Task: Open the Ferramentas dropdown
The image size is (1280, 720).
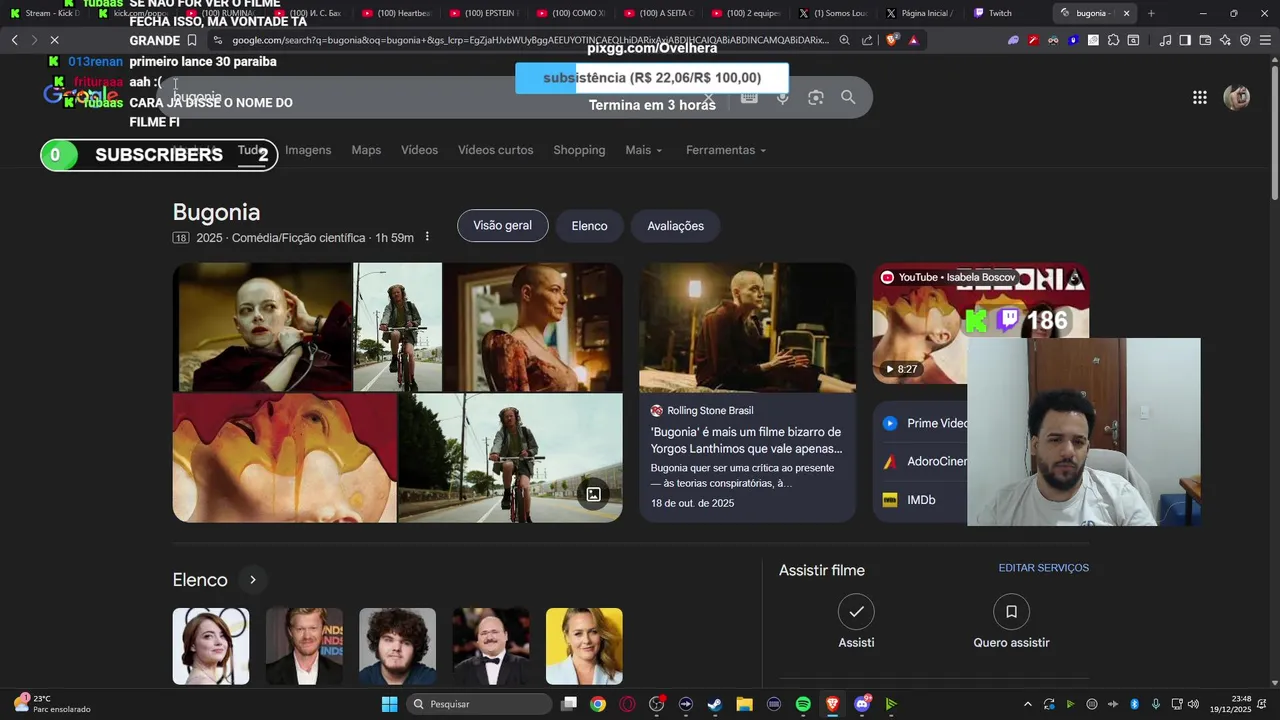Action: [726, 150]
